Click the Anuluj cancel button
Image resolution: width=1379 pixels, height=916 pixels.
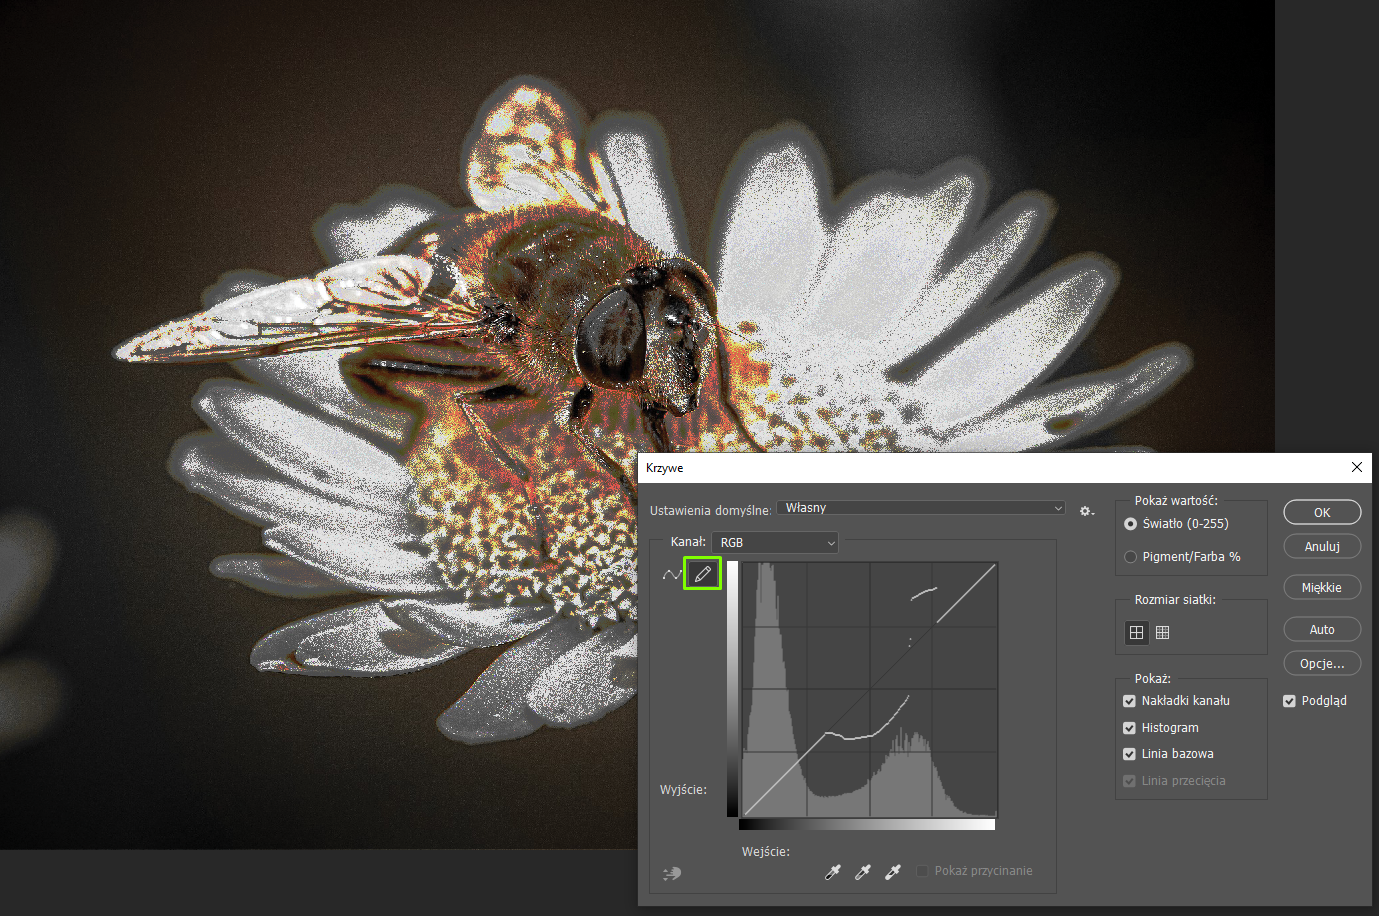point(1322,546)
